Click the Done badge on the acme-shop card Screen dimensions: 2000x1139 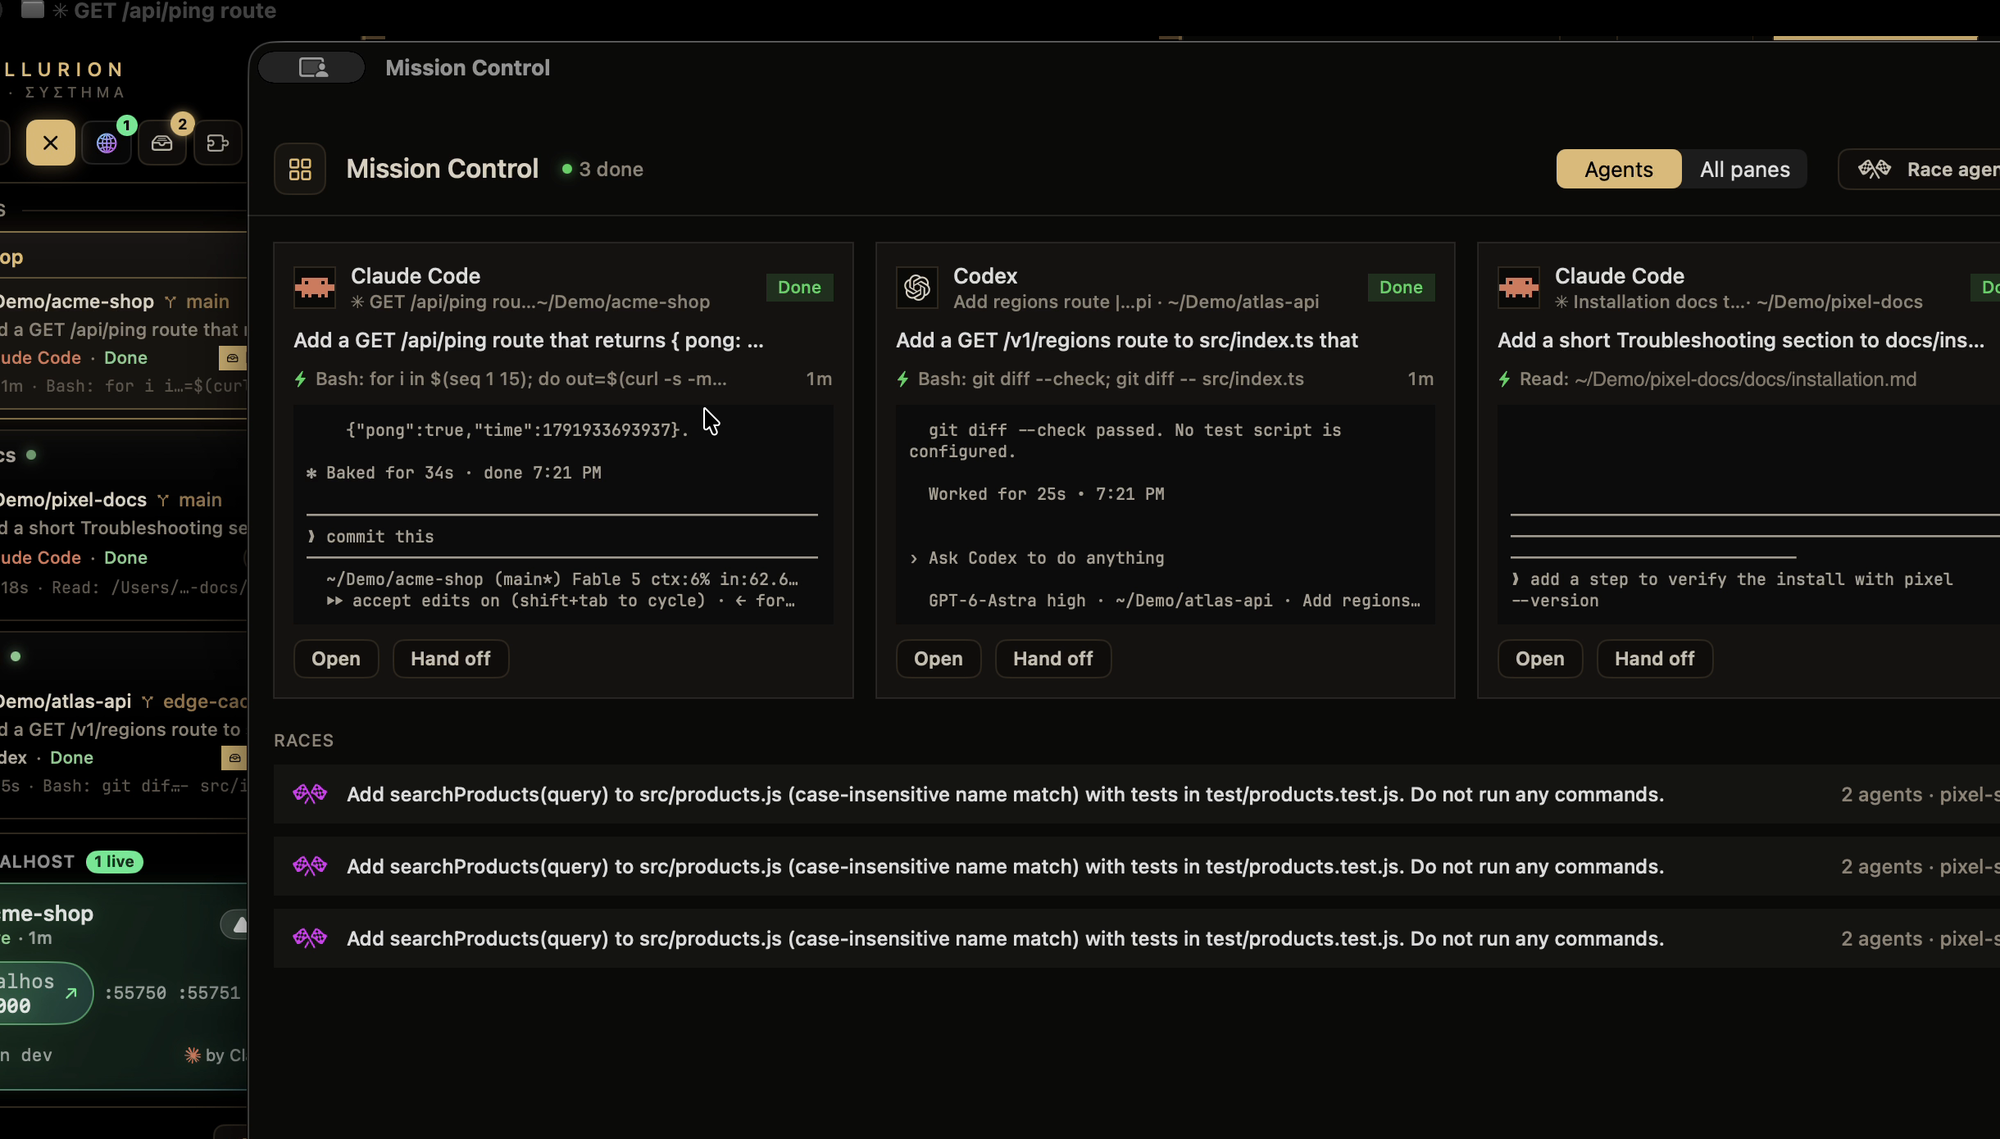[x=799, y=288]
